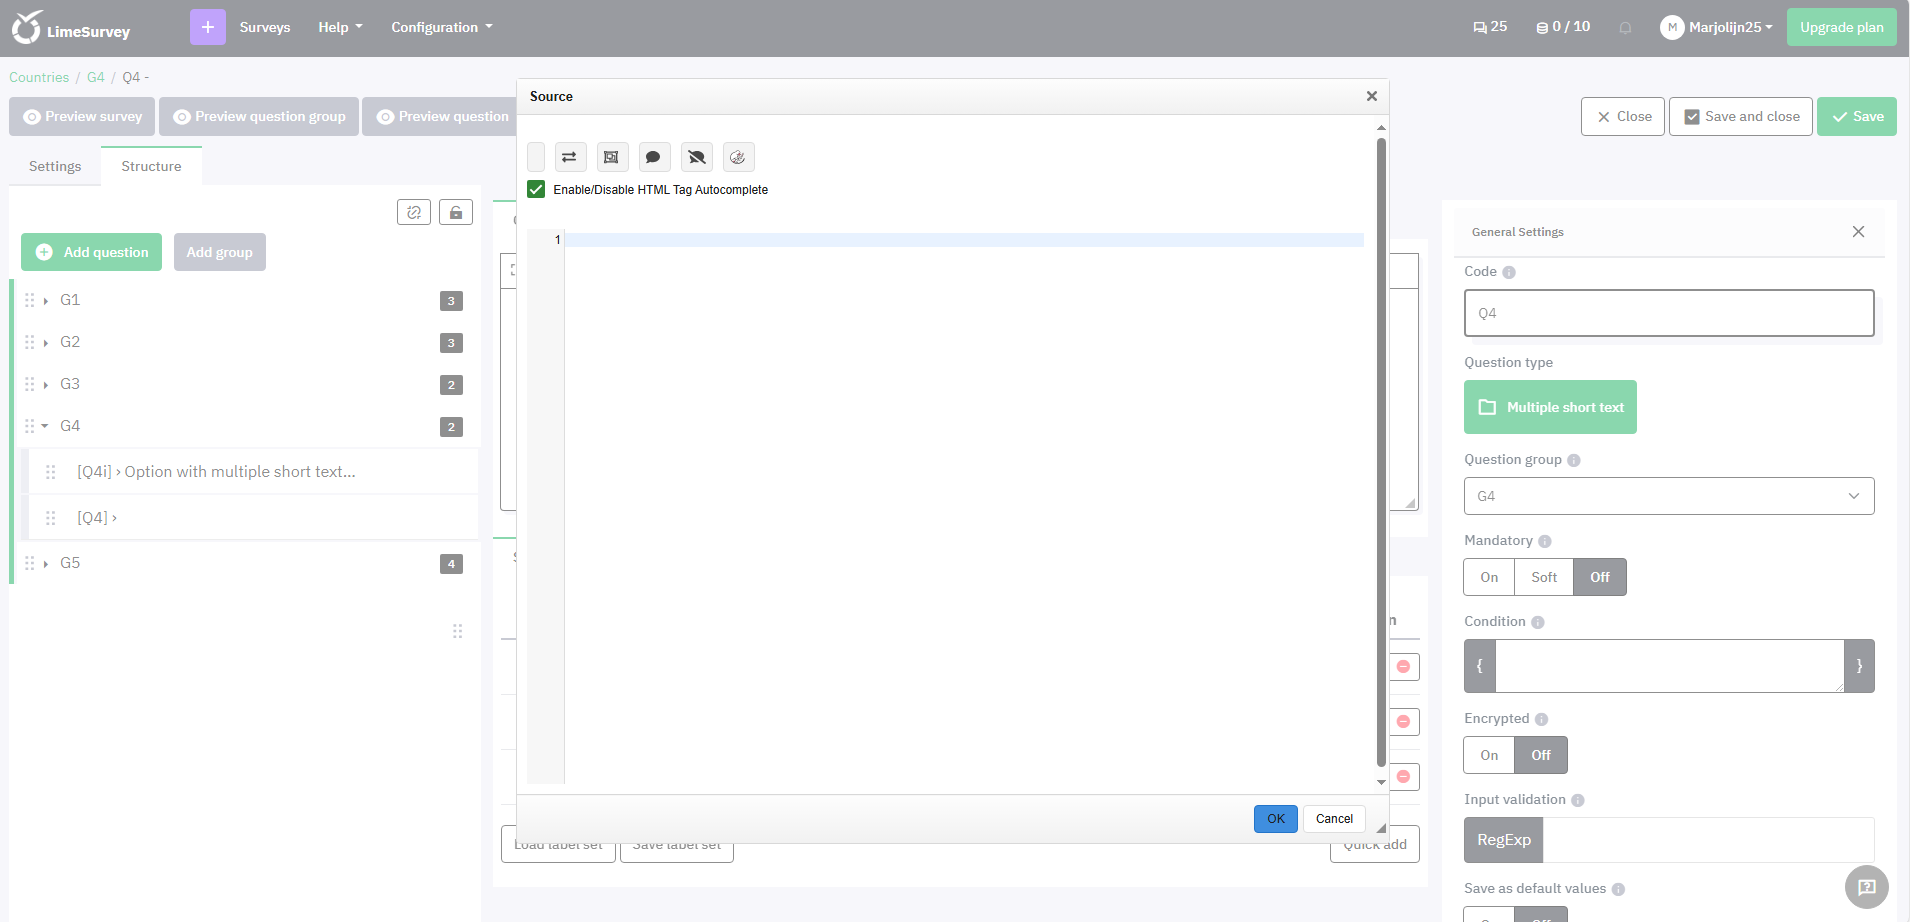This screenshot has width=1910, height=922.
Task: Click OK in the Source dialog
Action: pyautogui.click(x=1275, y=819)
